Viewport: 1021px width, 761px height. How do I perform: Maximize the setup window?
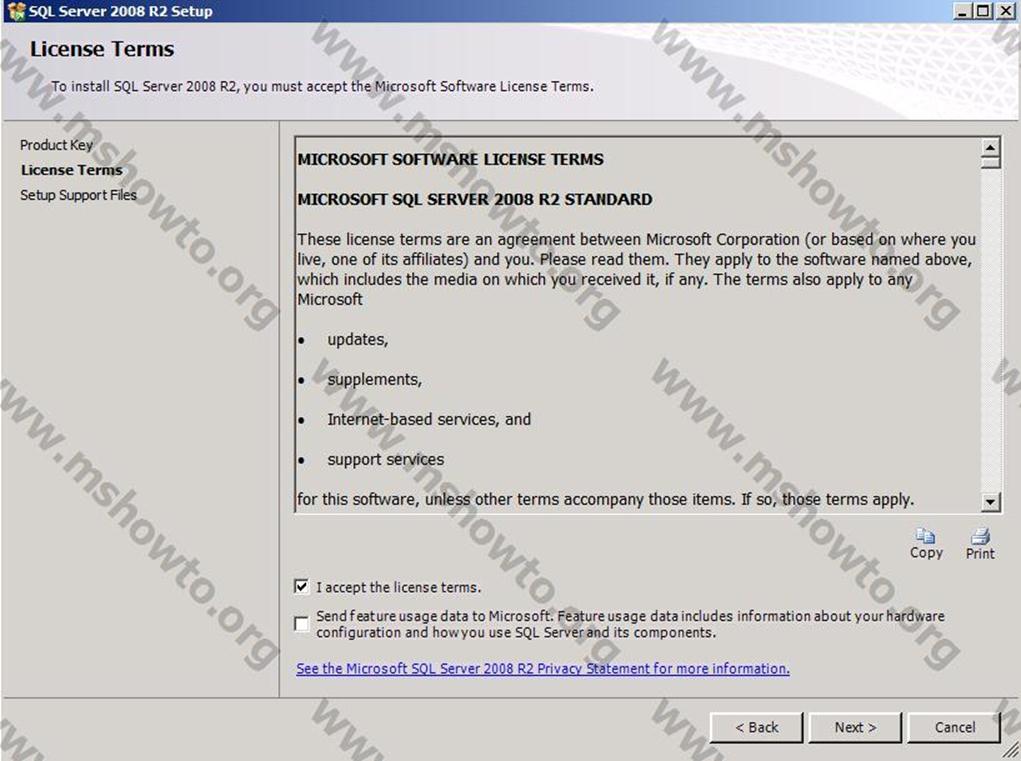(983, 11)
